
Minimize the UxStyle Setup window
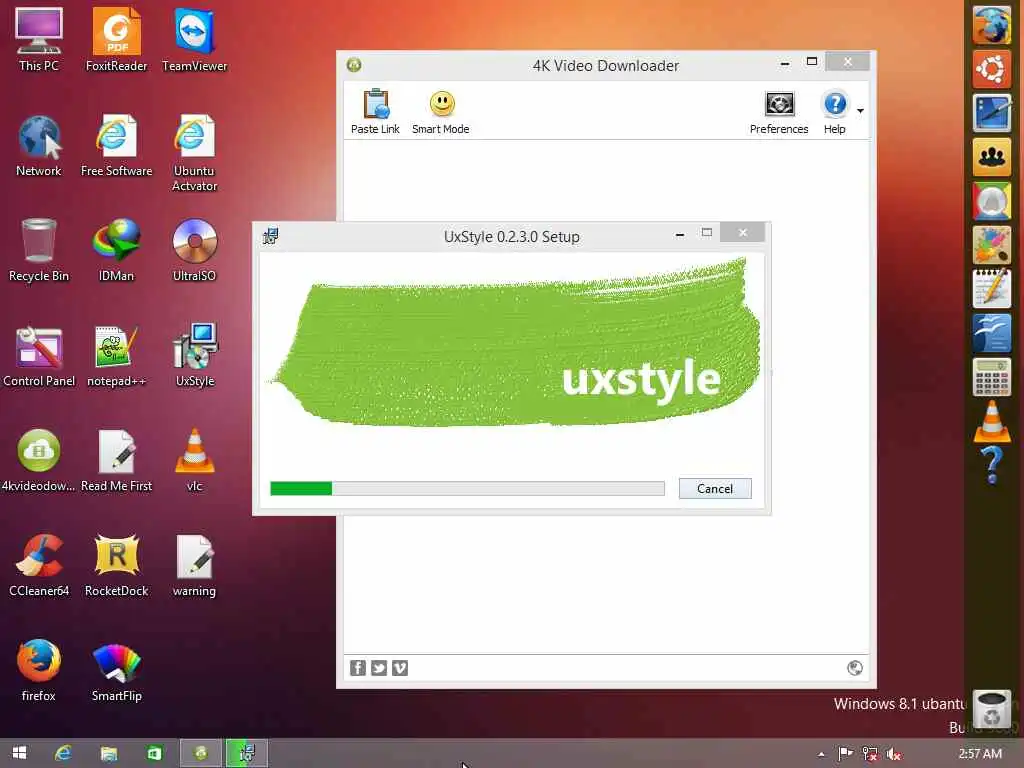tap(680, 233)
